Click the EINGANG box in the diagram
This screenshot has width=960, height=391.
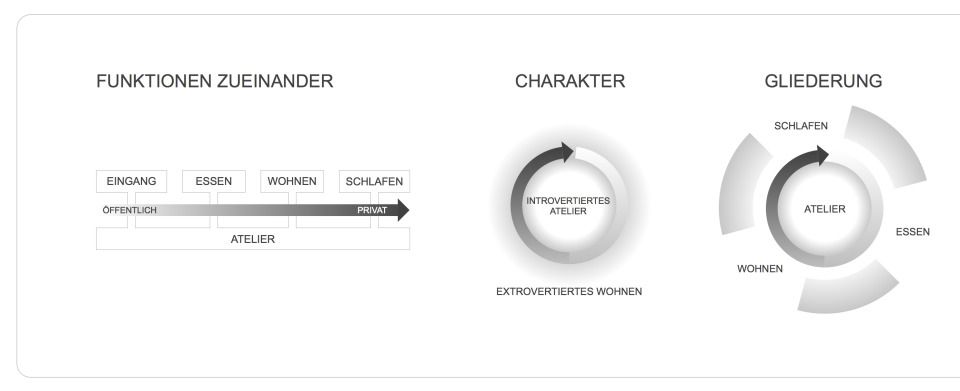coord(131,182)
